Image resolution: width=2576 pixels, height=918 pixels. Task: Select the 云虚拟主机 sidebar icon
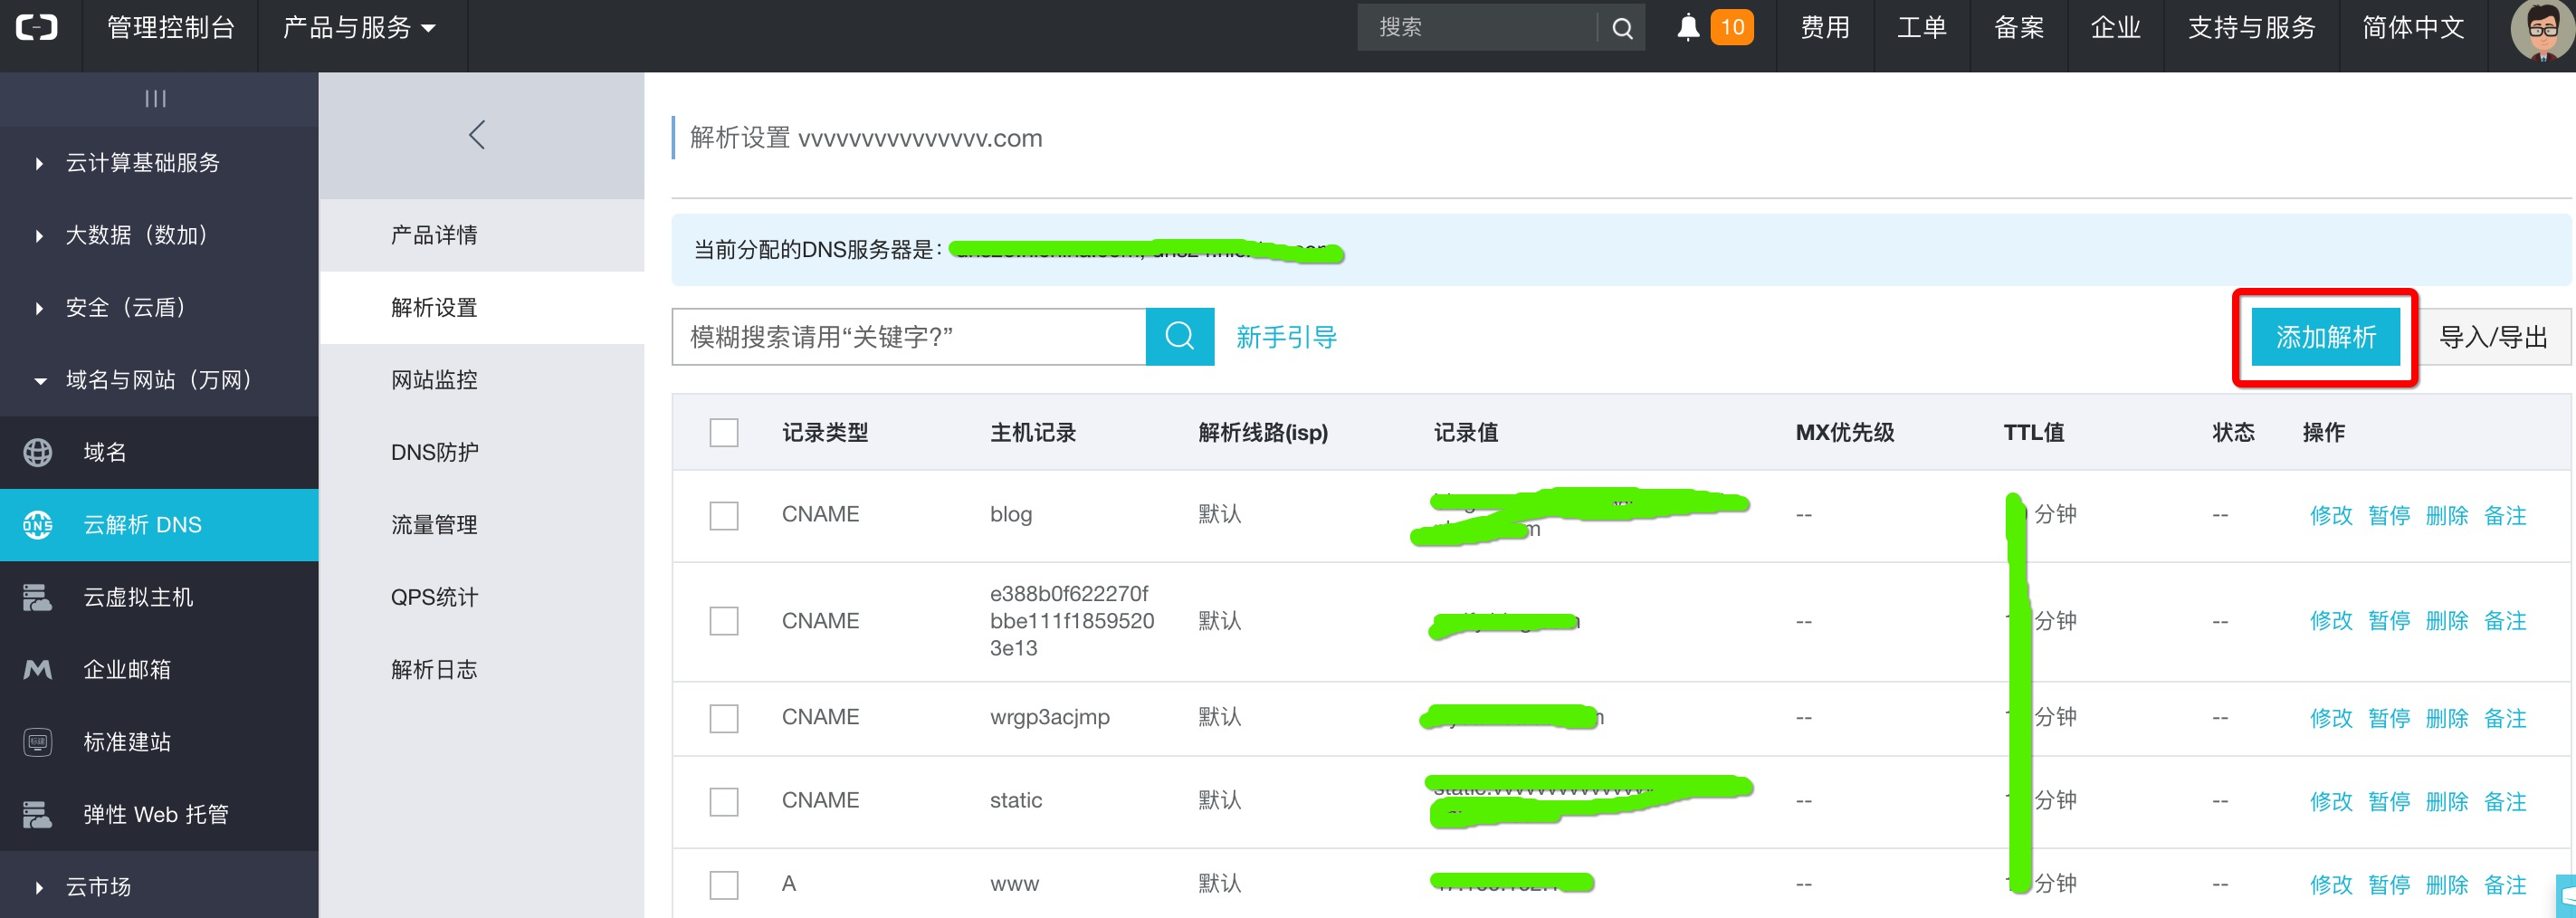(37, 597)
